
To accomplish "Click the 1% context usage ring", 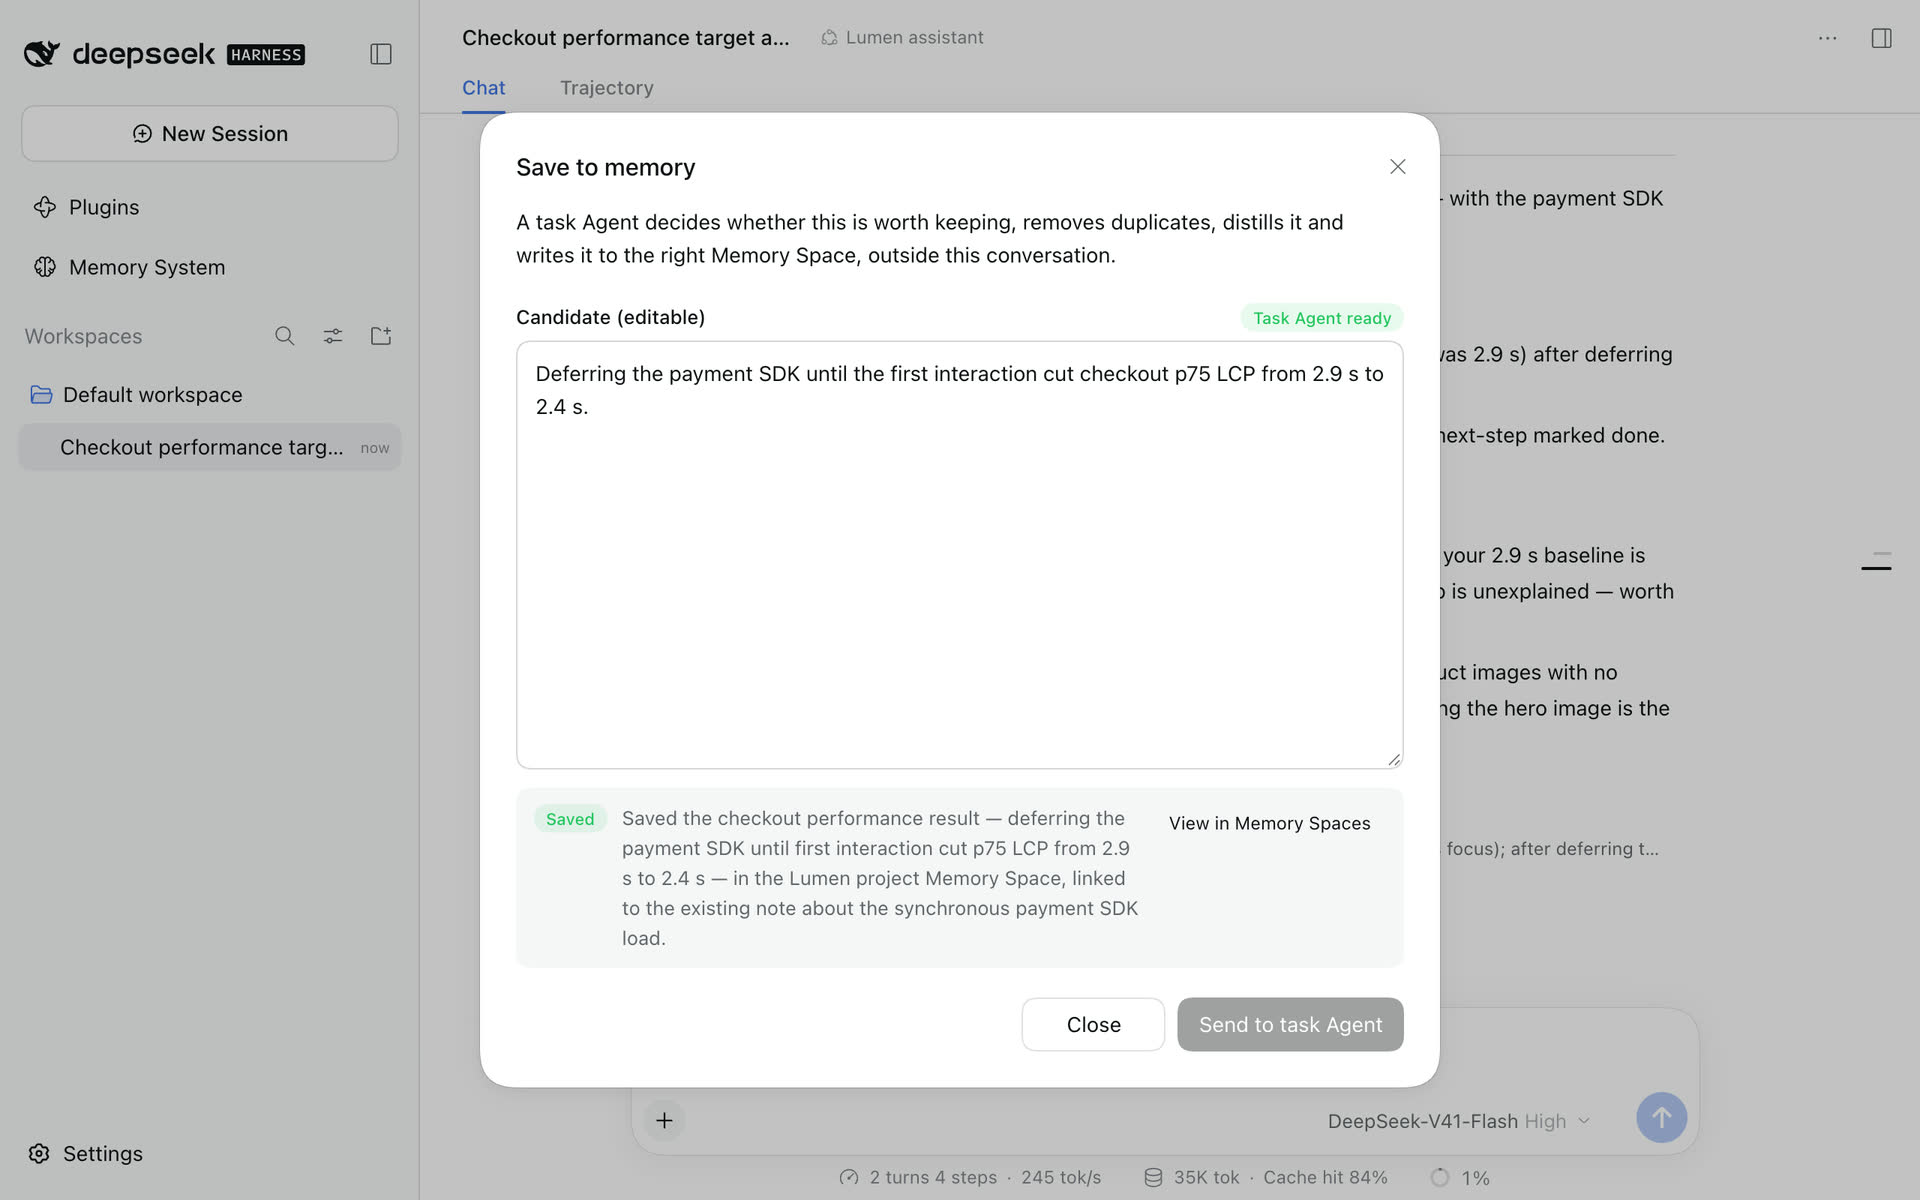I will click(1440, 1178).
